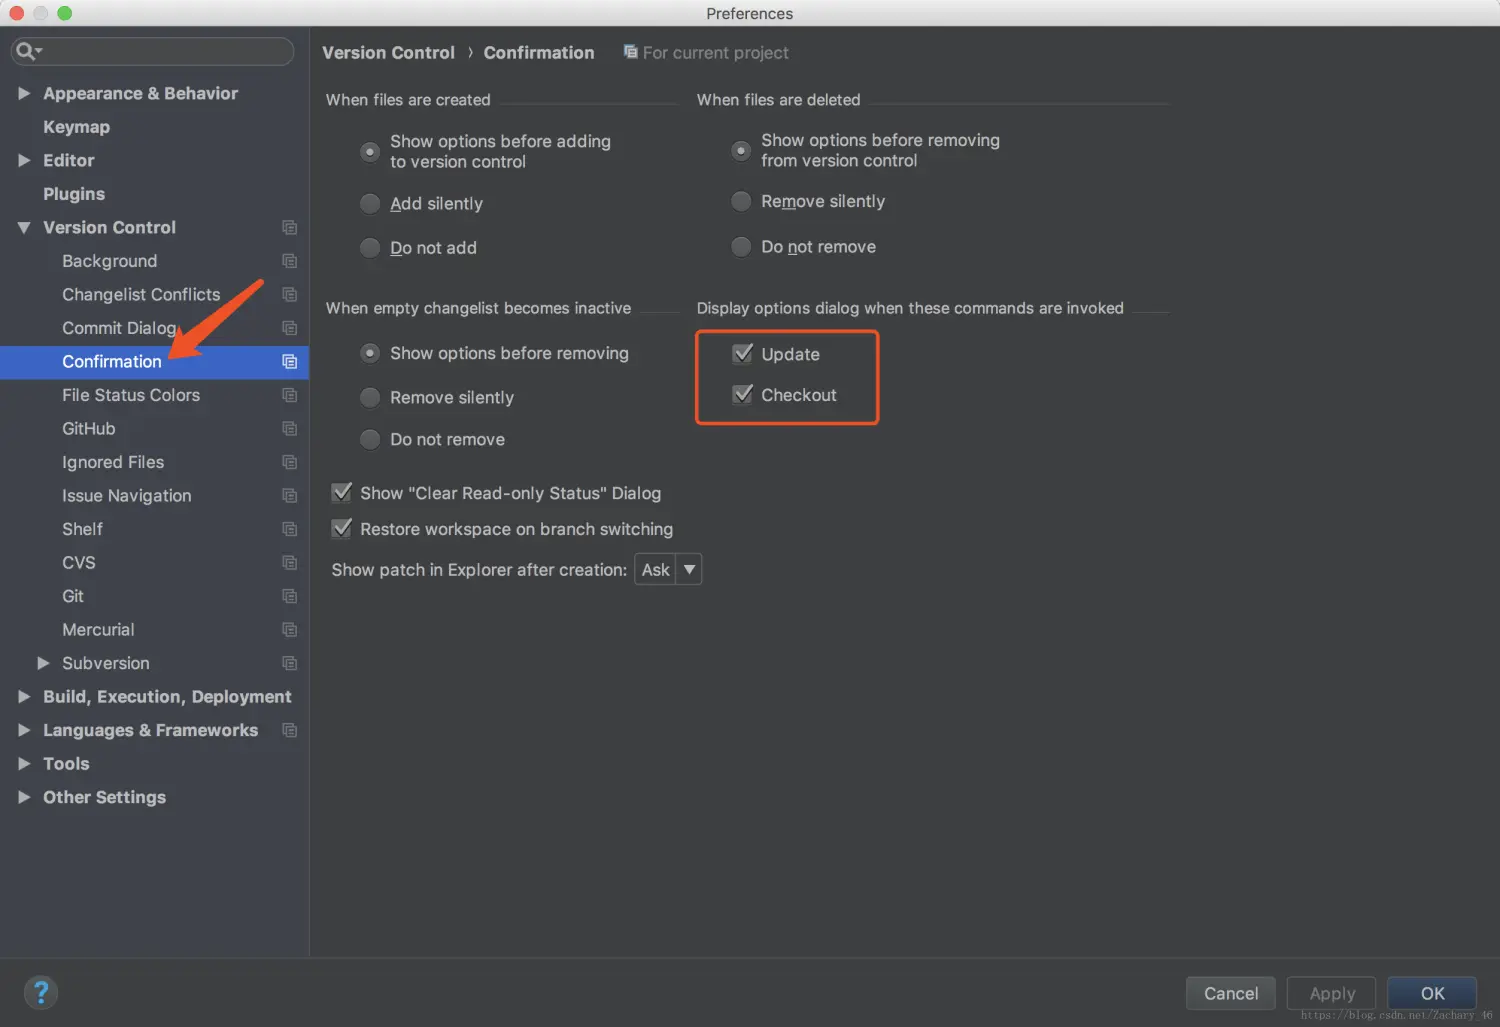Click project-level icon beside Background row

[x=289, y=261]
